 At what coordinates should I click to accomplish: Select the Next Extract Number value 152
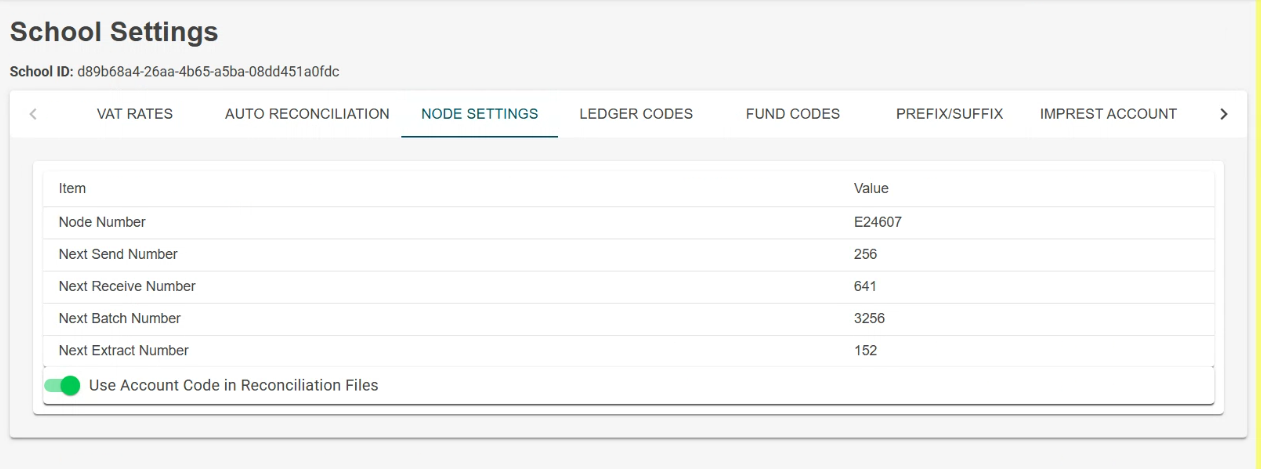[x=865, y=350]
